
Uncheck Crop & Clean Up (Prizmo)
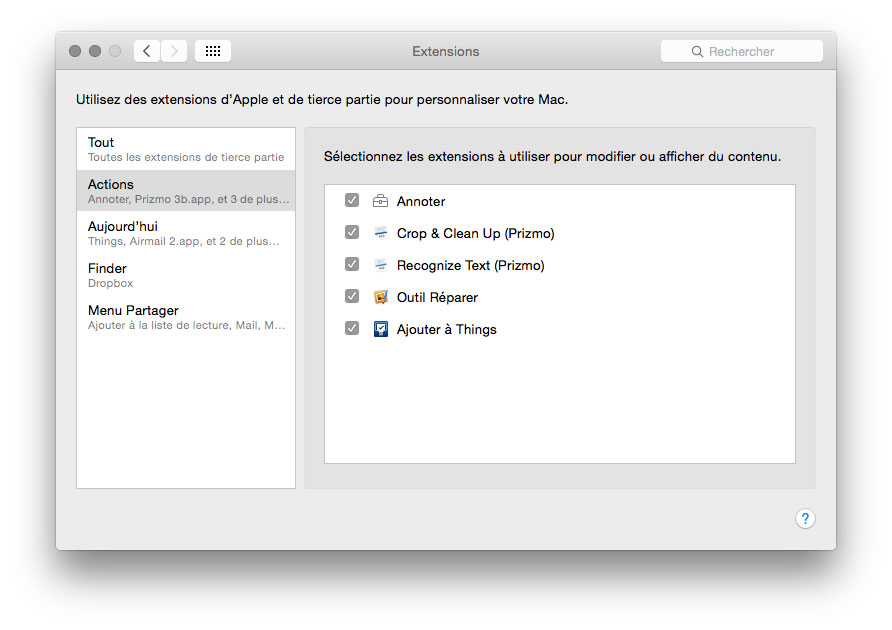[352, 232]
